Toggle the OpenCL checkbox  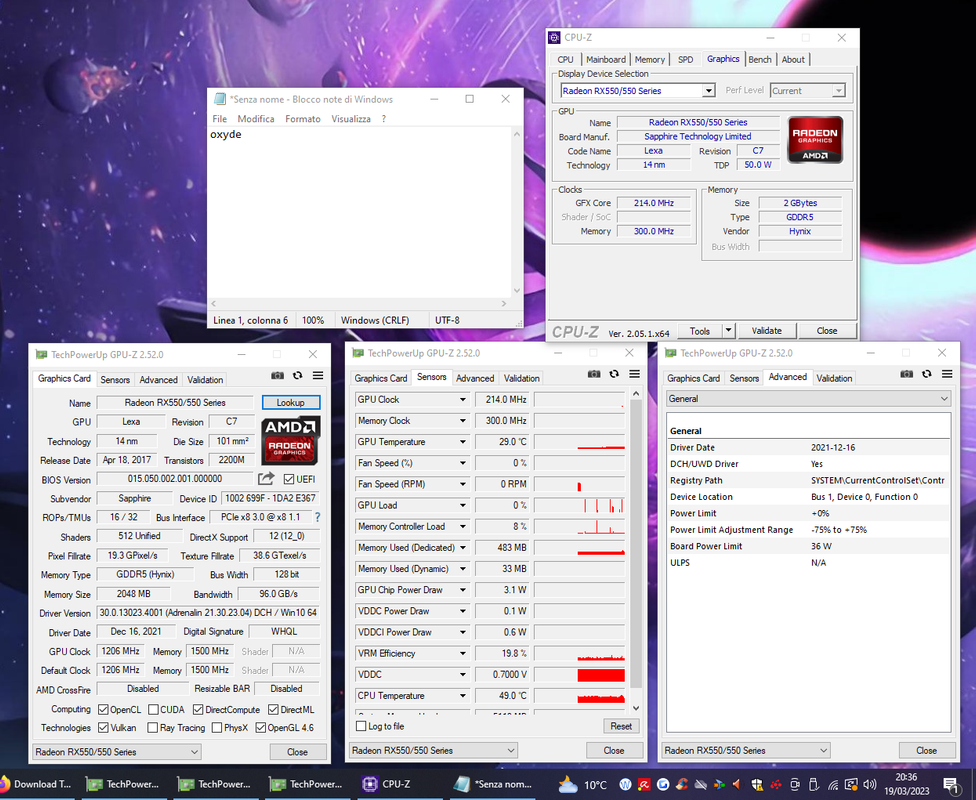(103, 710)
